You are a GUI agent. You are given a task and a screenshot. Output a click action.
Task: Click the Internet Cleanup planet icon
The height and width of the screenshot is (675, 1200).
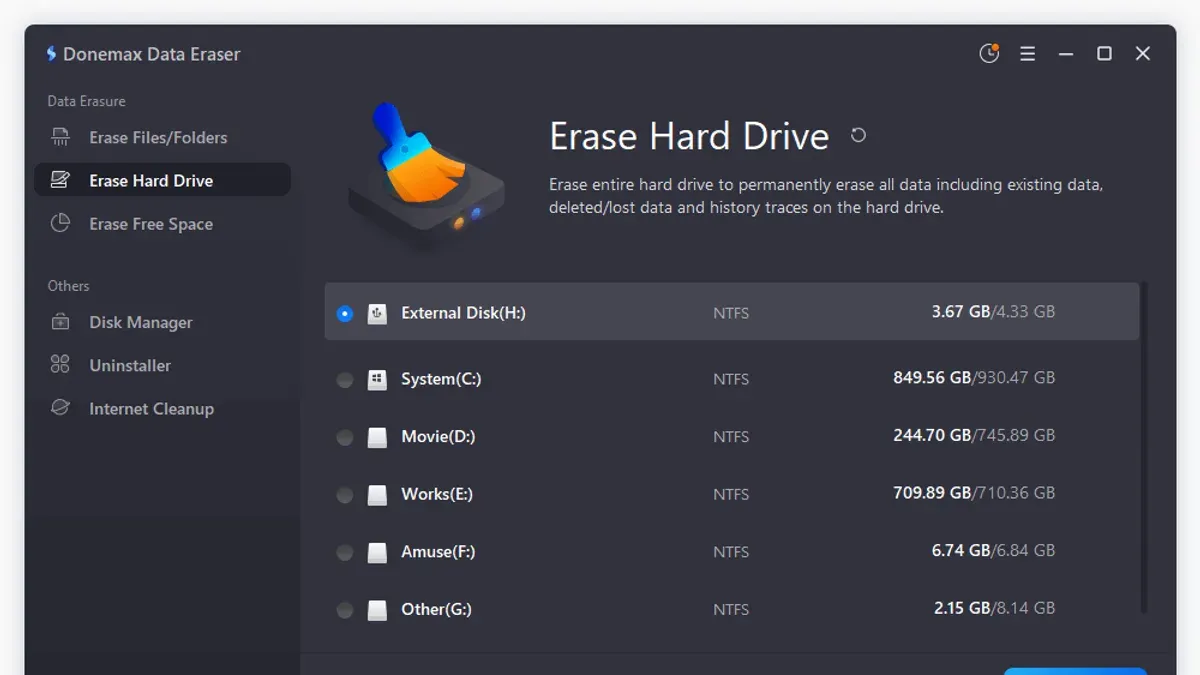coord(60,408)
